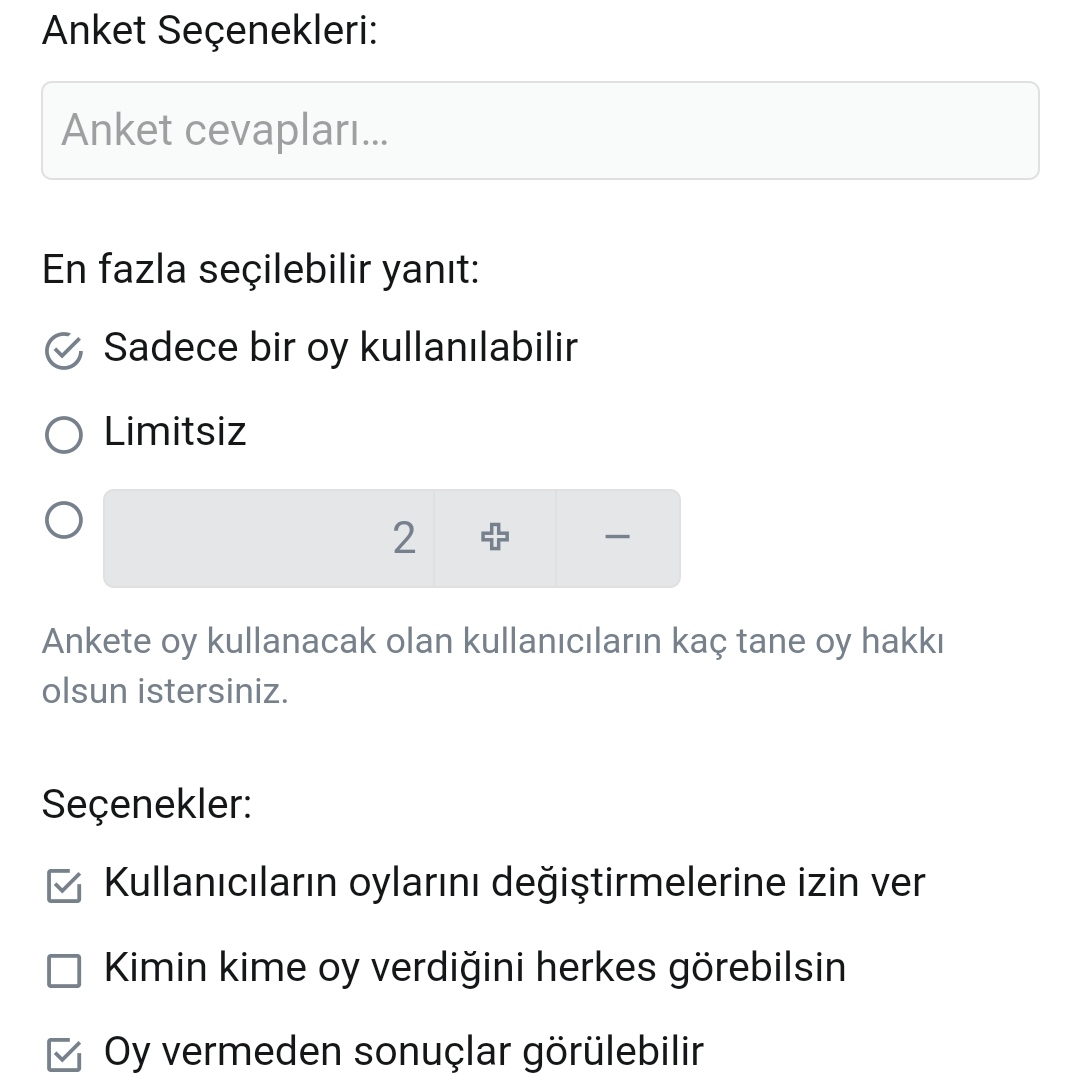Click the 'Seçenekler:' section heading

click(x=147, y=804)
